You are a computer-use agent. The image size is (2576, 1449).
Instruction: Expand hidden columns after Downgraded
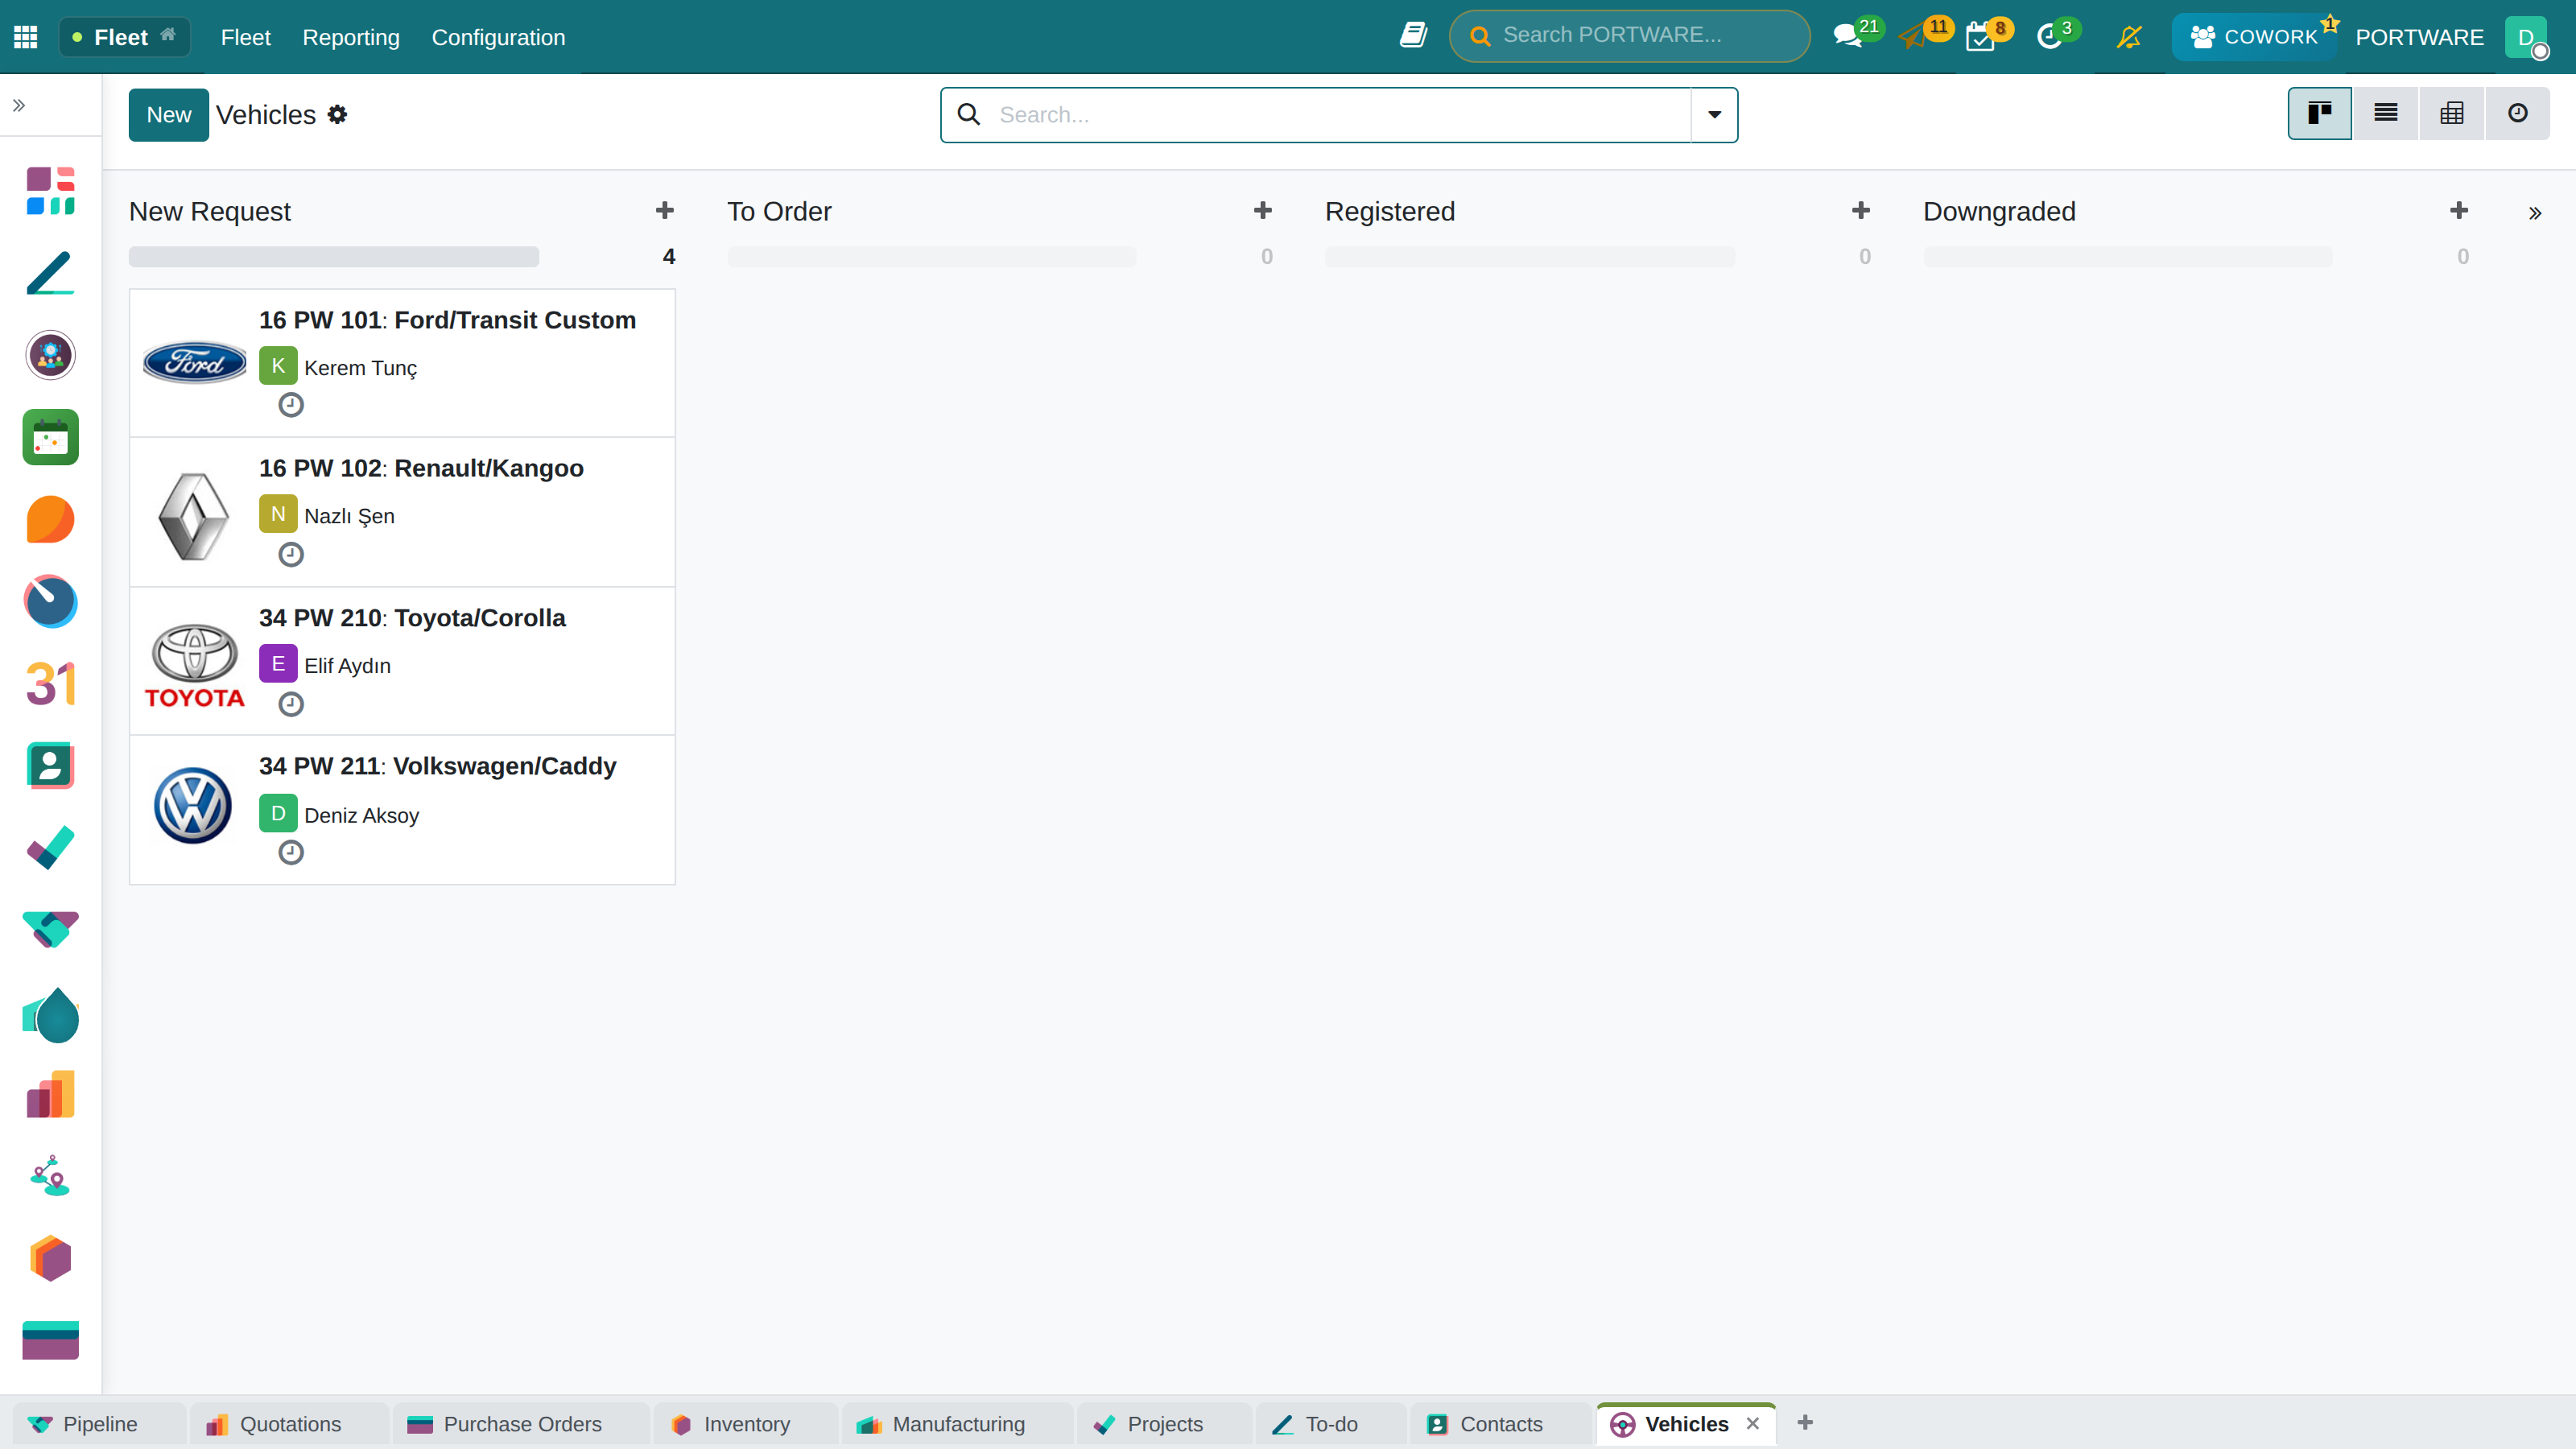click(2535, 213)
